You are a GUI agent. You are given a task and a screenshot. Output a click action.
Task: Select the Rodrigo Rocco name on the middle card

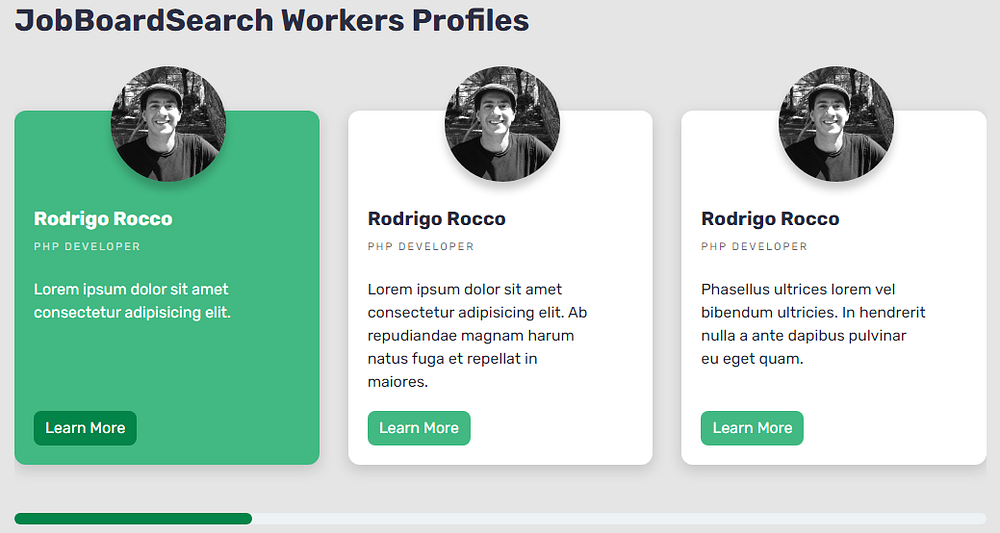point(437,219)
